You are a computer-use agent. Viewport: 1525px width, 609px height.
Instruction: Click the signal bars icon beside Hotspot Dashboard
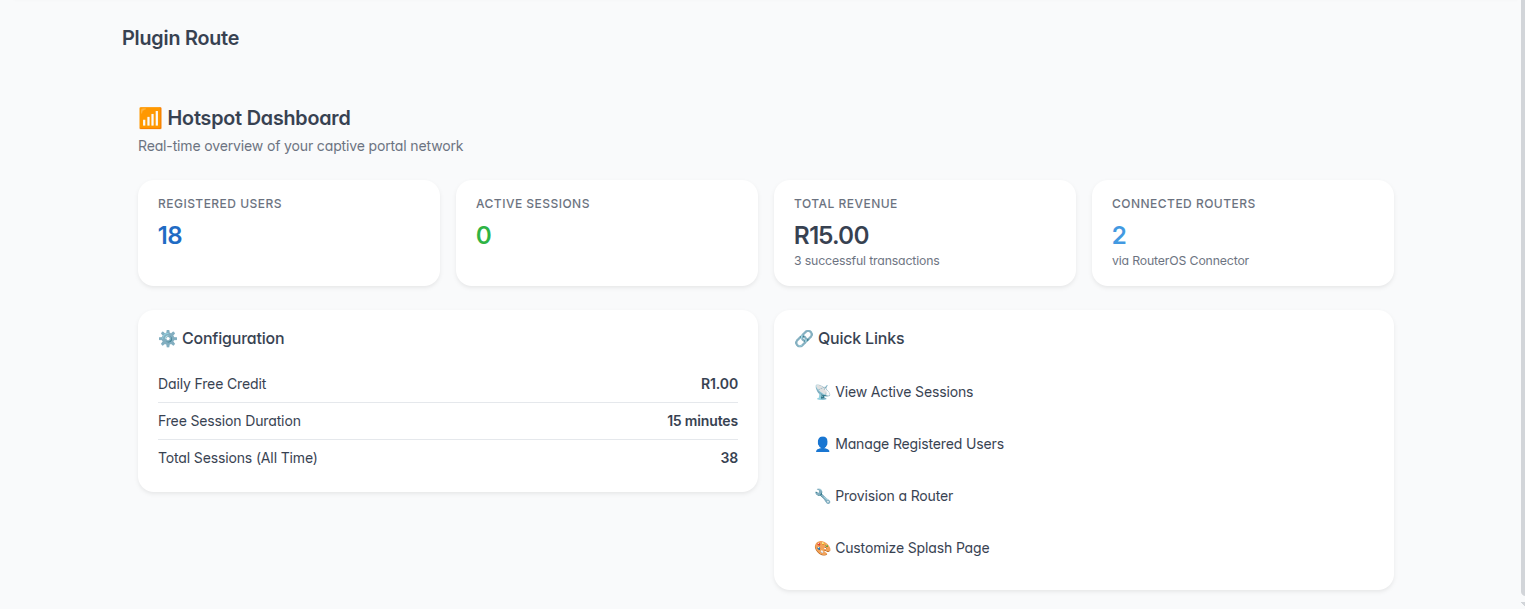(150, 118)
